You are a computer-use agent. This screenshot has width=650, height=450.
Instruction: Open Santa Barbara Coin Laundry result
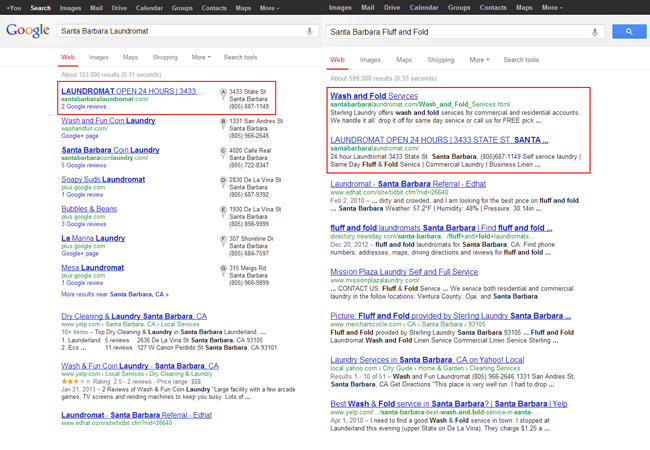point(110,150)
